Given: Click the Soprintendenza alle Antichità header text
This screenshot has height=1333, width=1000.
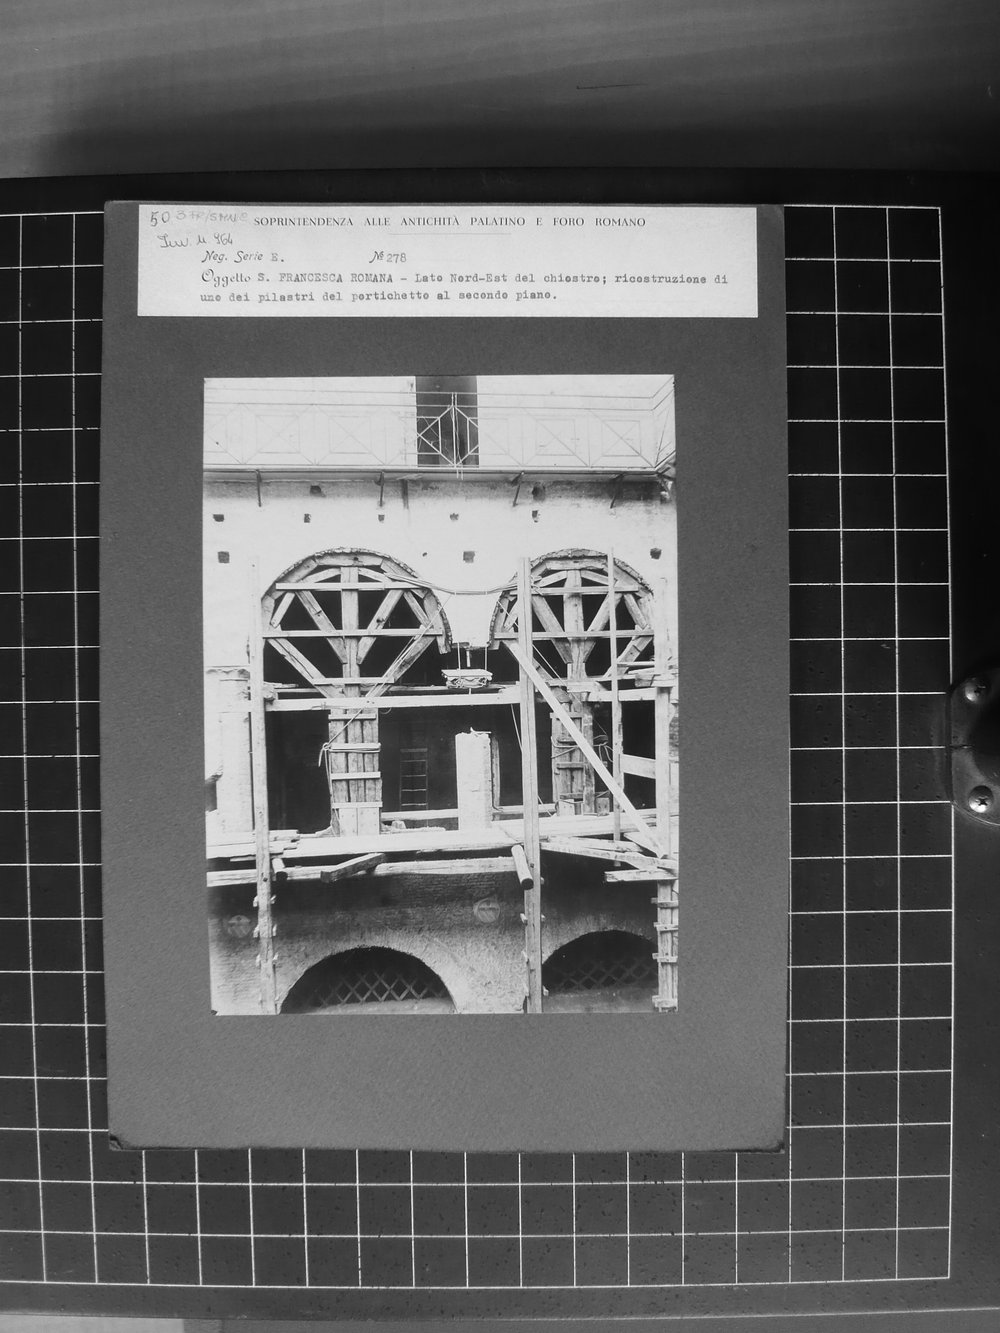Looking at the screenshot, I should (450, 221).
